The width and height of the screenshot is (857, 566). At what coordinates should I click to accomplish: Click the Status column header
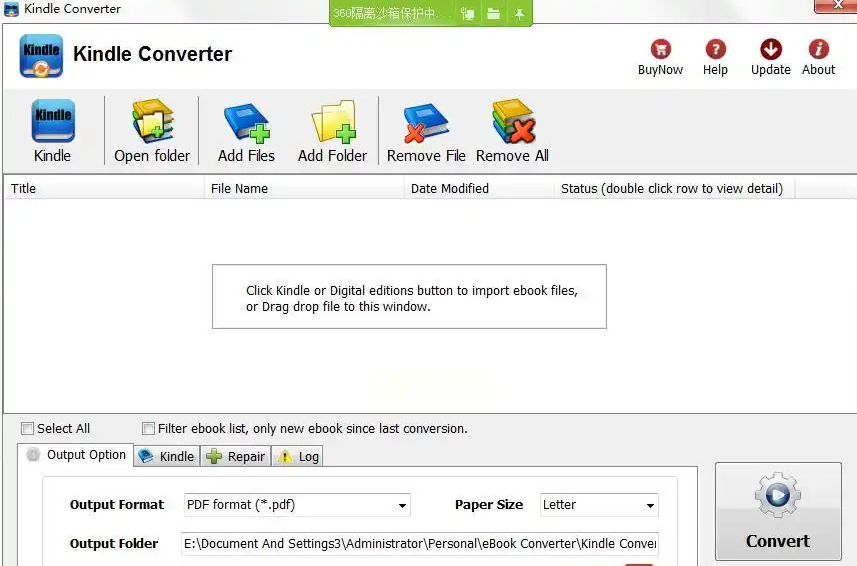(x=674, y=188)
